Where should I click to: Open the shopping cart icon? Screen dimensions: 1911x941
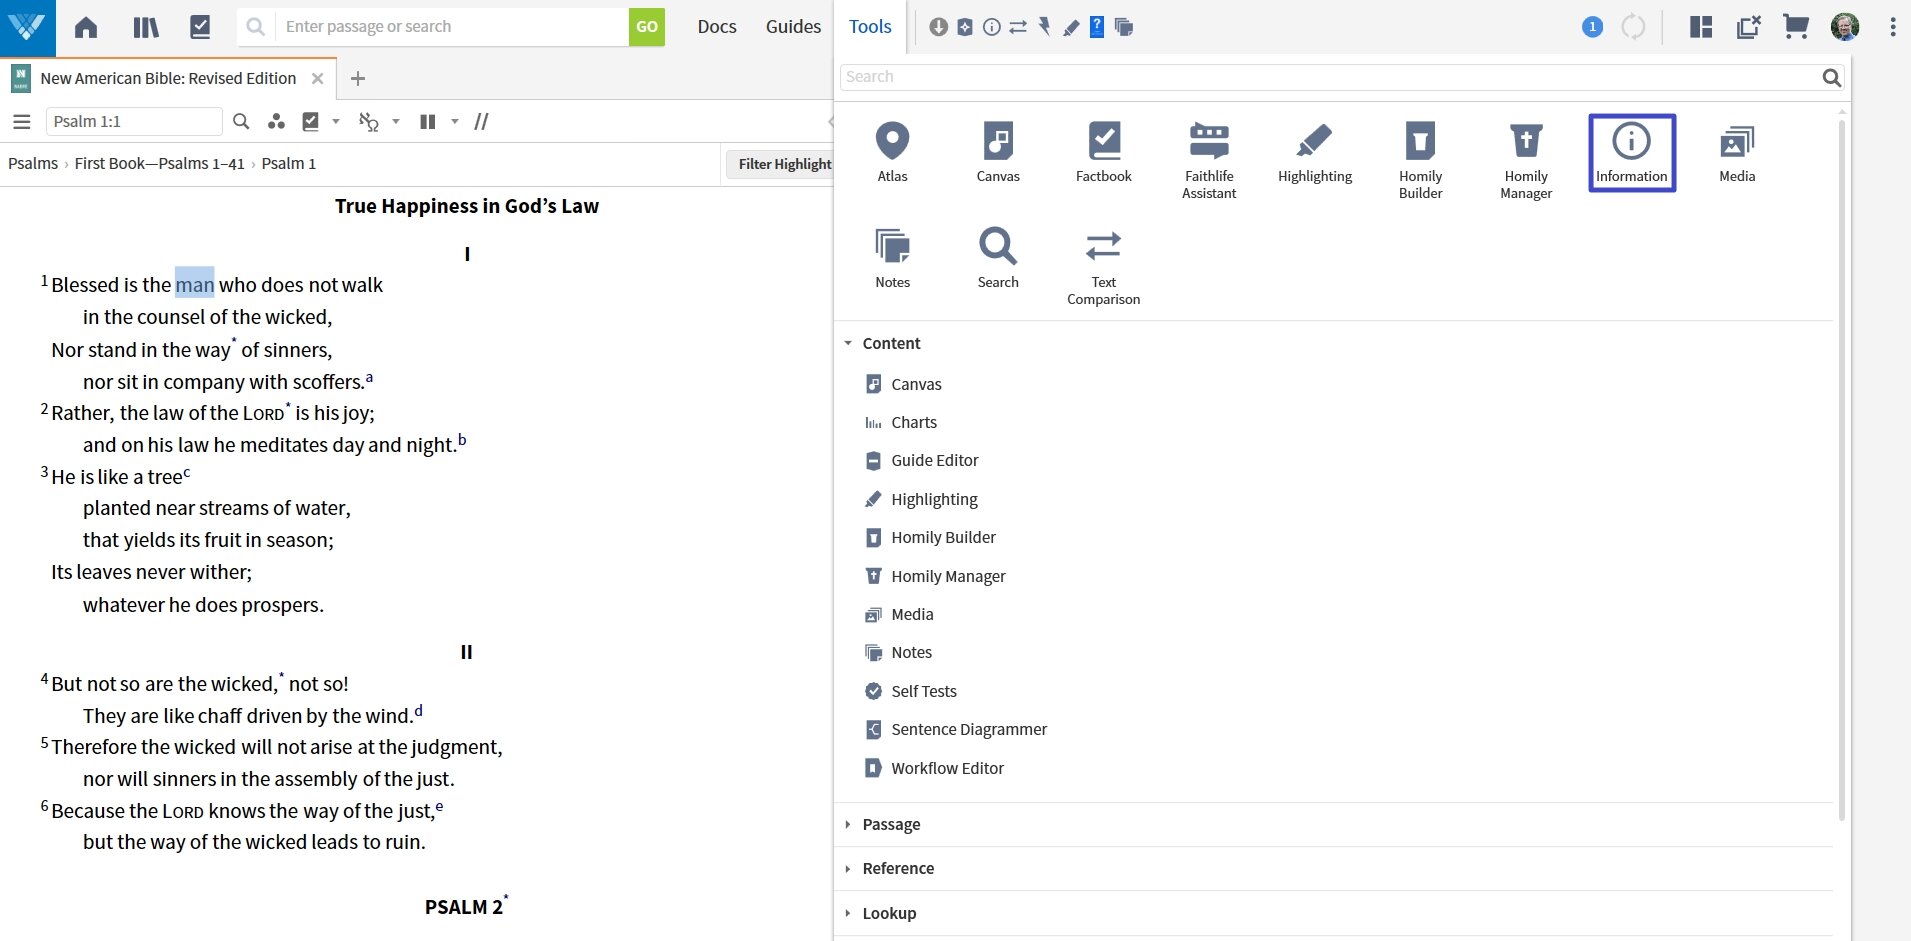[1796, 27]
